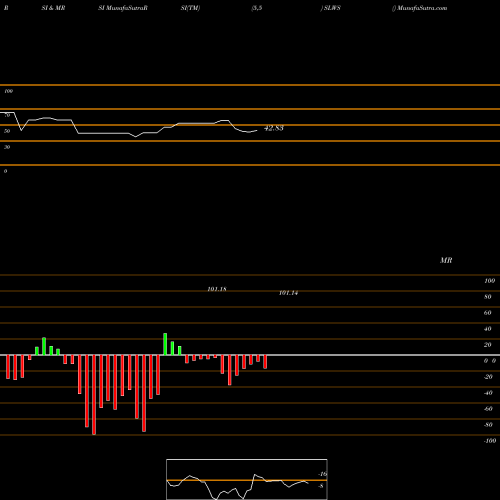Viewport: 500px width, 500px height.
Task: Click the 50 level label on RSI axis
Action: [x=7, y=131]
